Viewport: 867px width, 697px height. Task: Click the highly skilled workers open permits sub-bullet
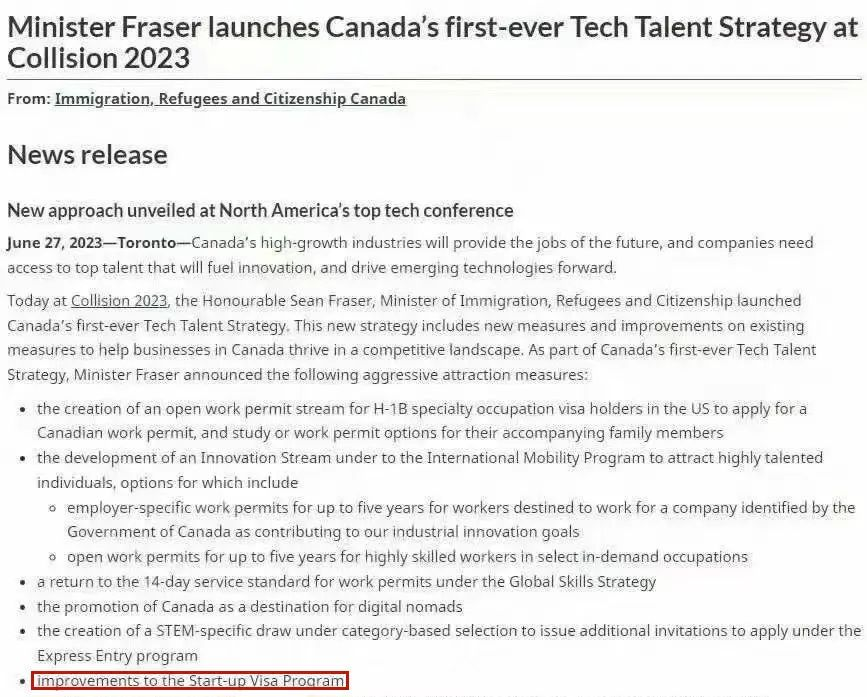(x=408, y=557)
